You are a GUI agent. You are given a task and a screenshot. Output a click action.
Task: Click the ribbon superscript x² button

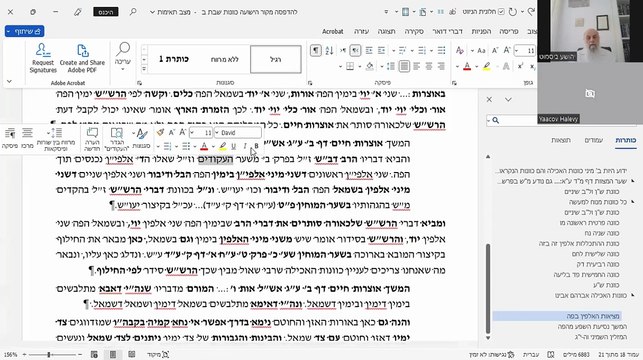[520, 66]
